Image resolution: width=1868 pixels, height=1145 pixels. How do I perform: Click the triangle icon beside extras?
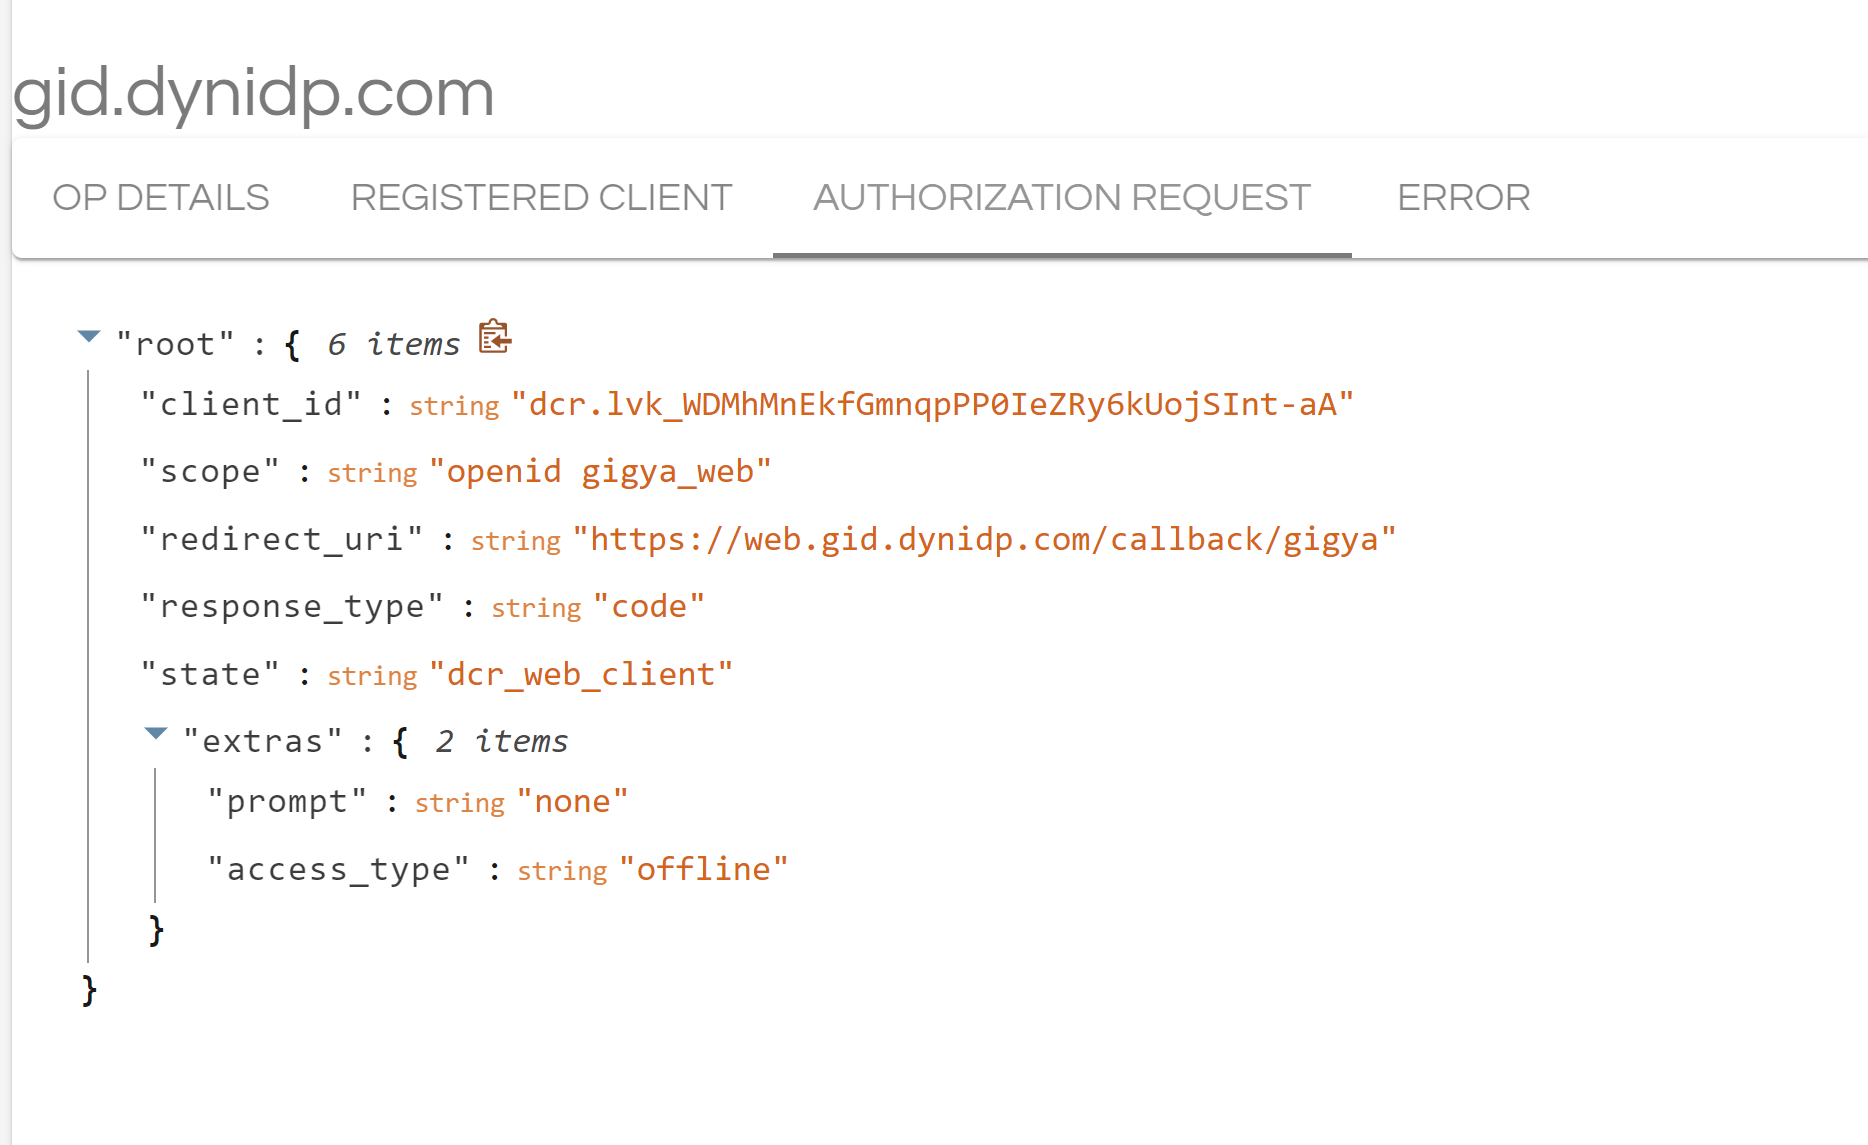(156, 734)
